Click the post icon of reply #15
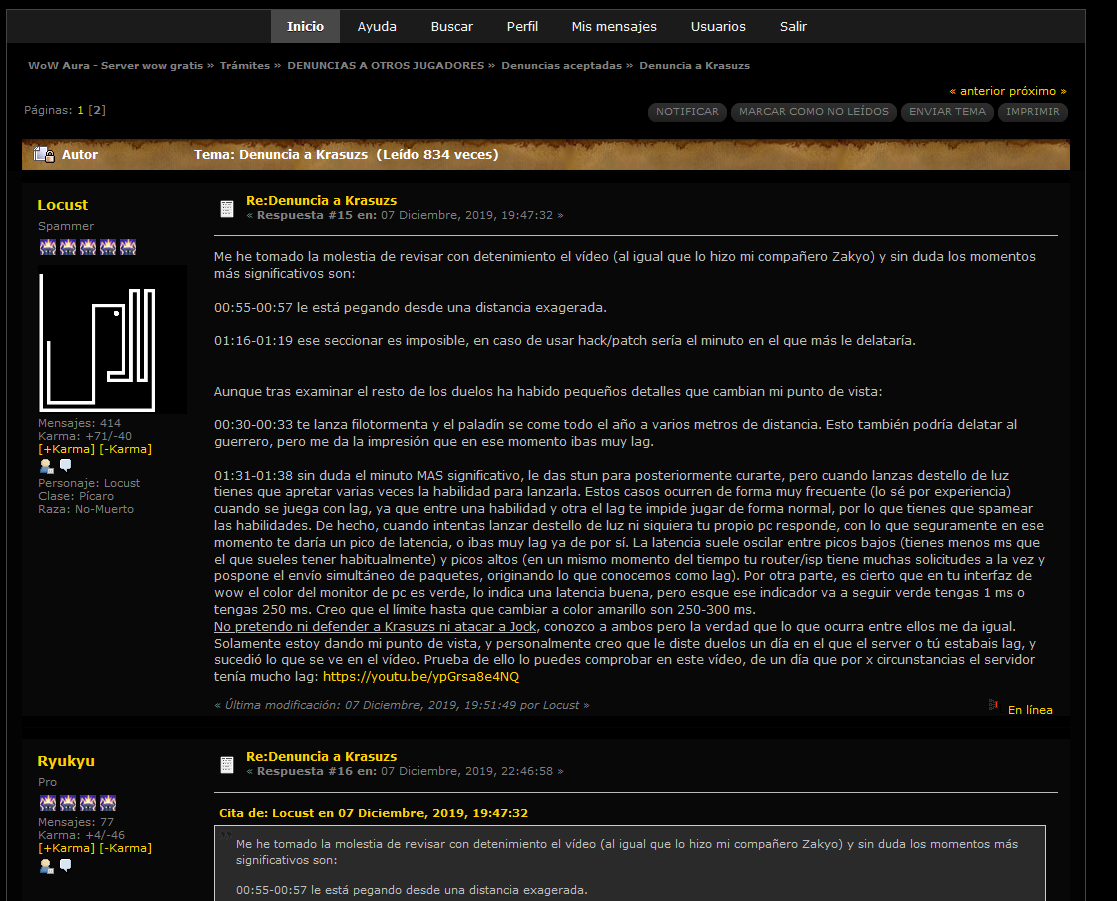The height and width of the screenshot is (901, 1117). pyautogui.click(x=227, y=209)
